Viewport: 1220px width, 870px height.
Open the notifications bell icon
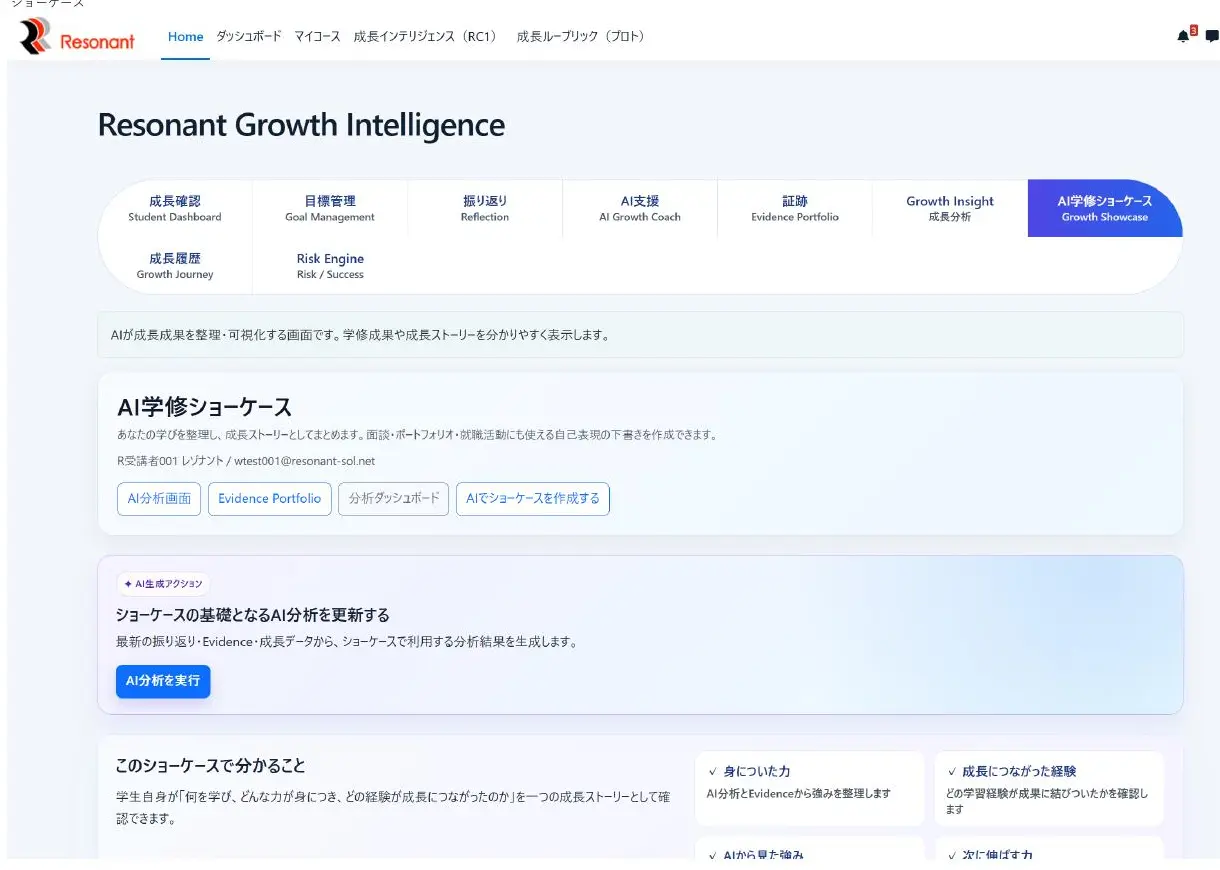(x=1183, y=36)
